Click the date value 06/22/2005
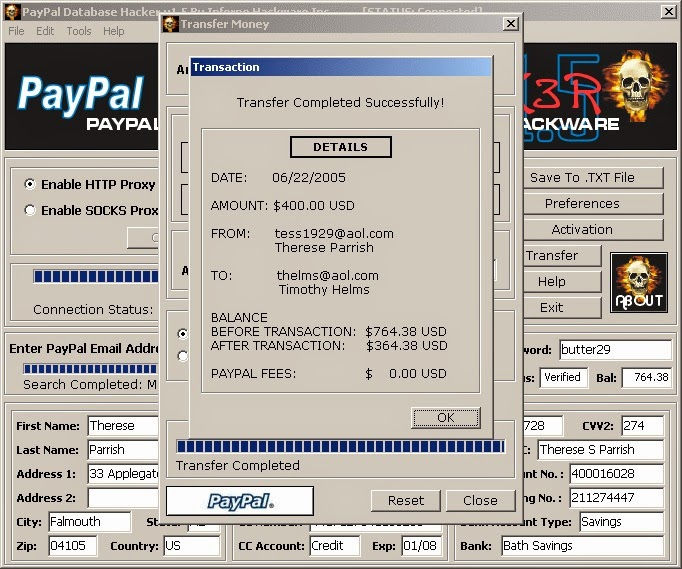The height and width of the screenshot is (569, 682). 309,177
